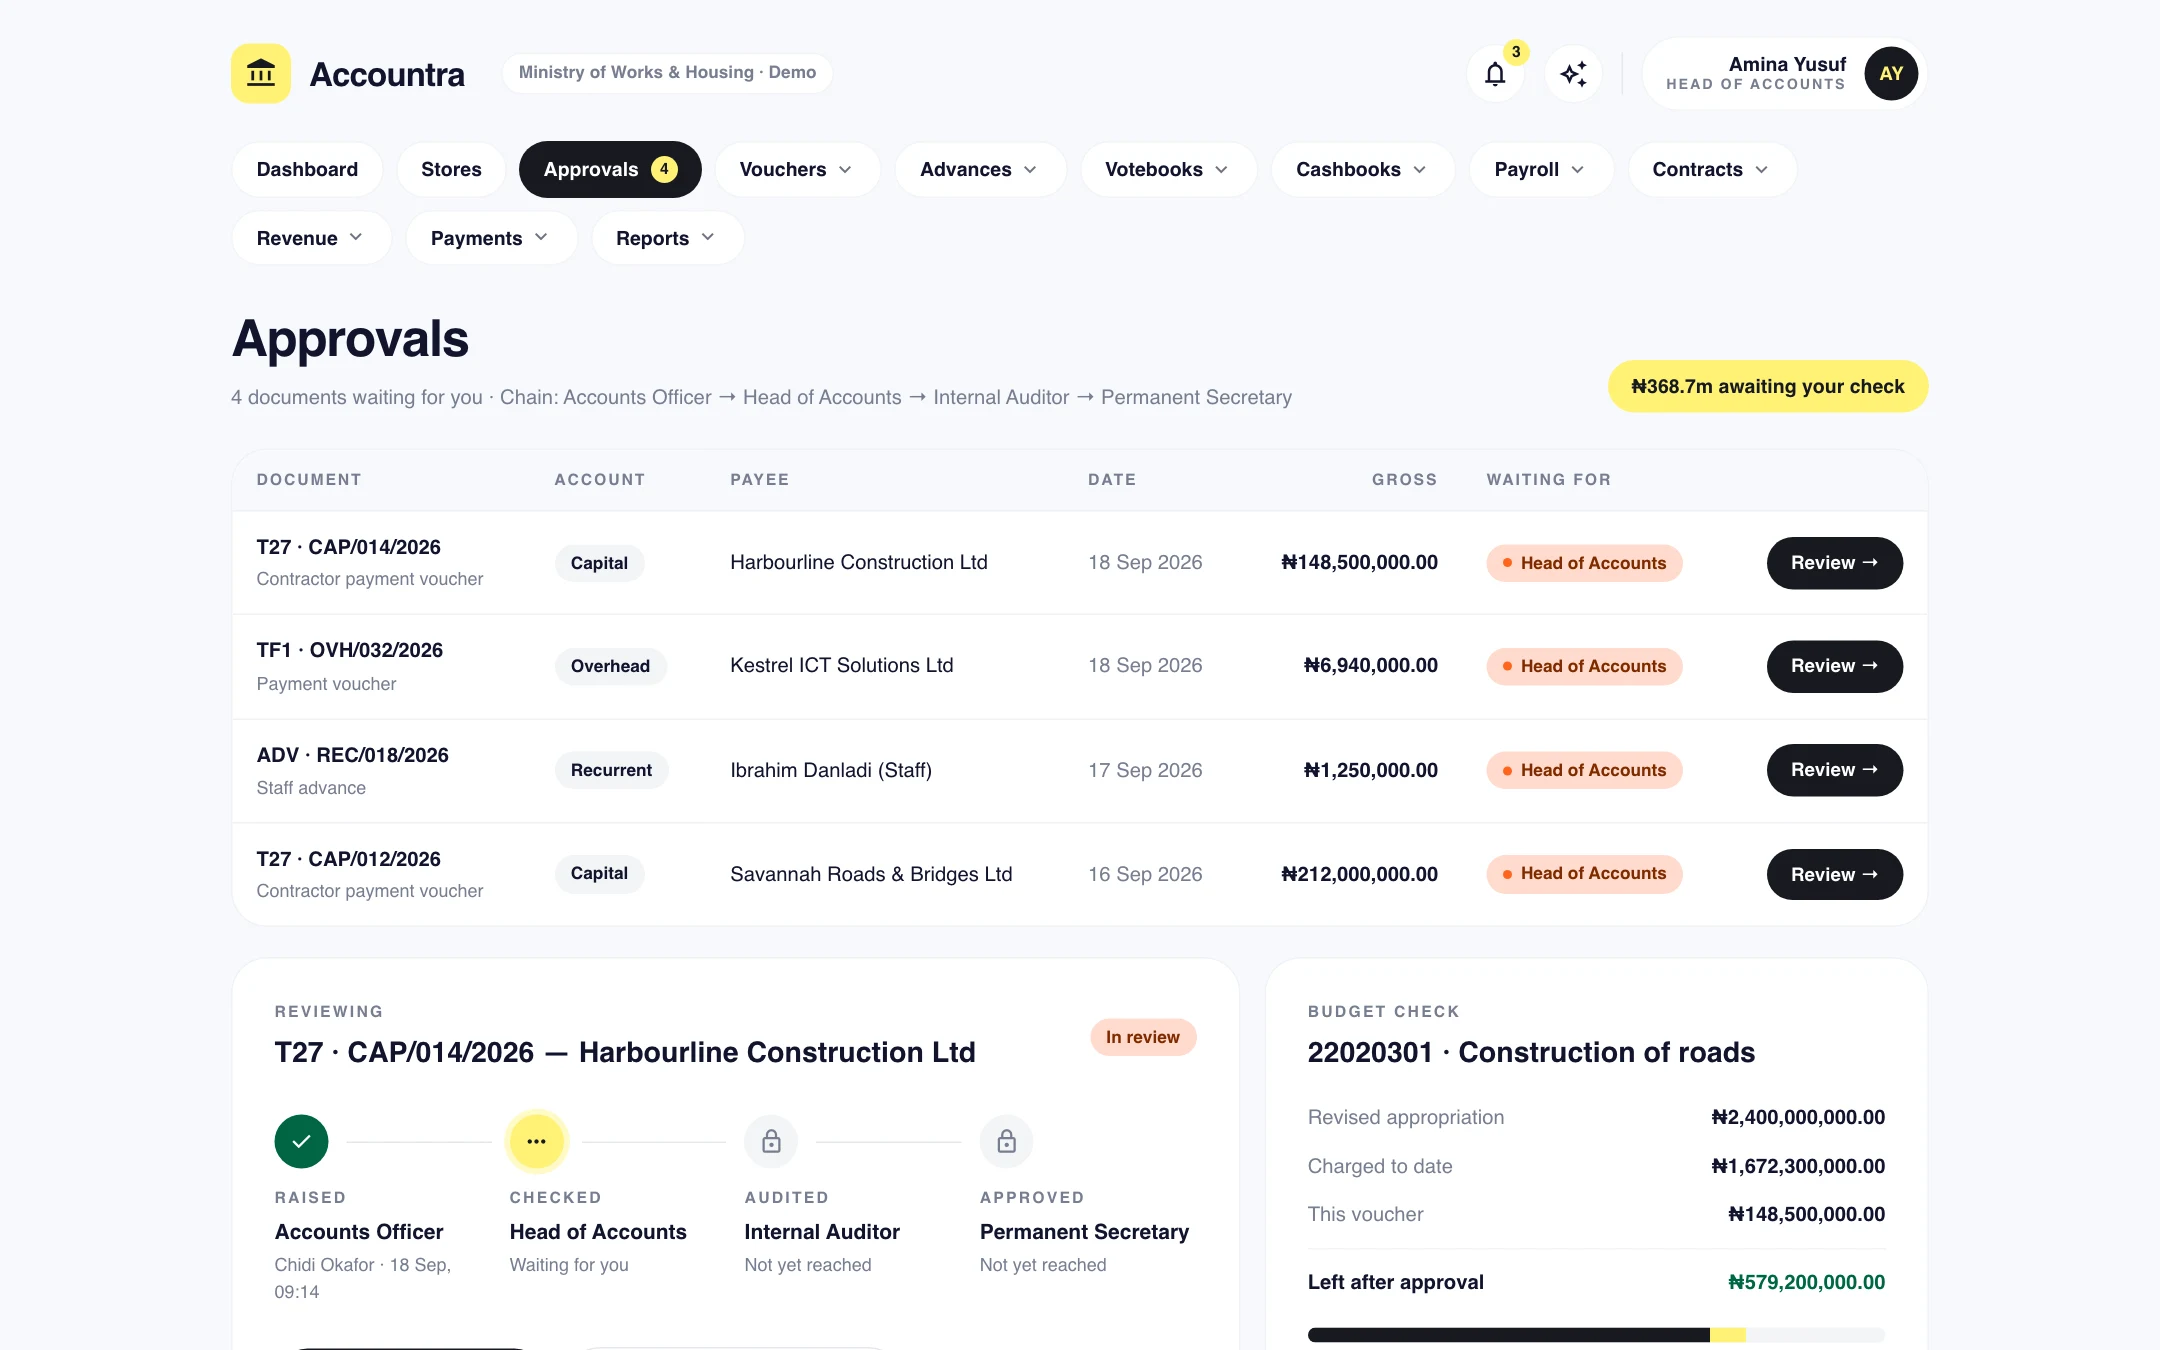This screenshot has height=1350, width=2160.
Task: Review the Ibrahim Danladi staff advance
Action: [x=1834, y=770]
